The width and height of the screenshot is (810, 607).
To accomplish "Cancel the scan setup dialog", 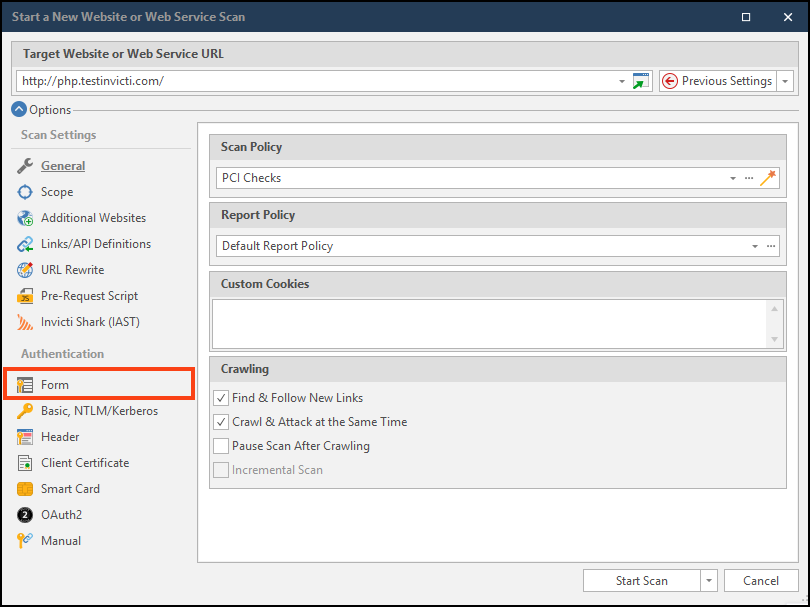I will click(760, 580).
